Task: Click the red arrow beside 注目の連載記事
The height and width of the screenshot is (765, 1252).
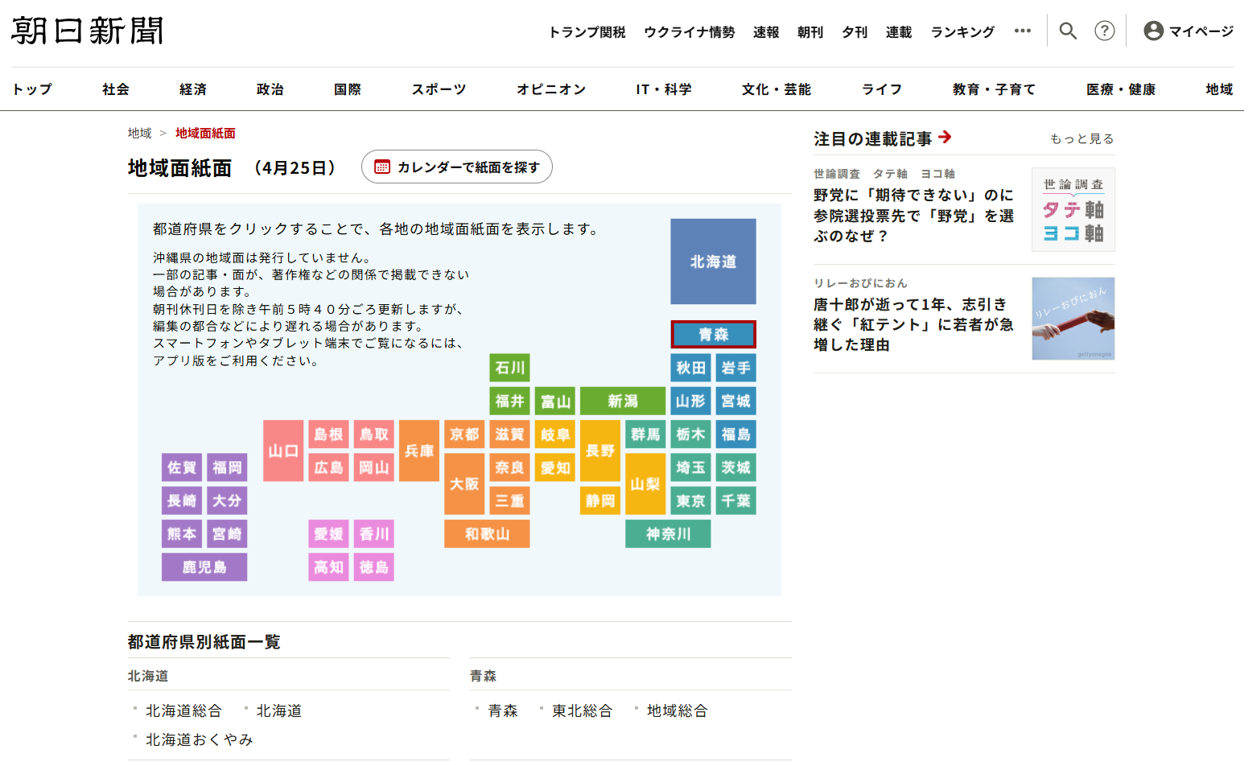Action: point(951,138)
